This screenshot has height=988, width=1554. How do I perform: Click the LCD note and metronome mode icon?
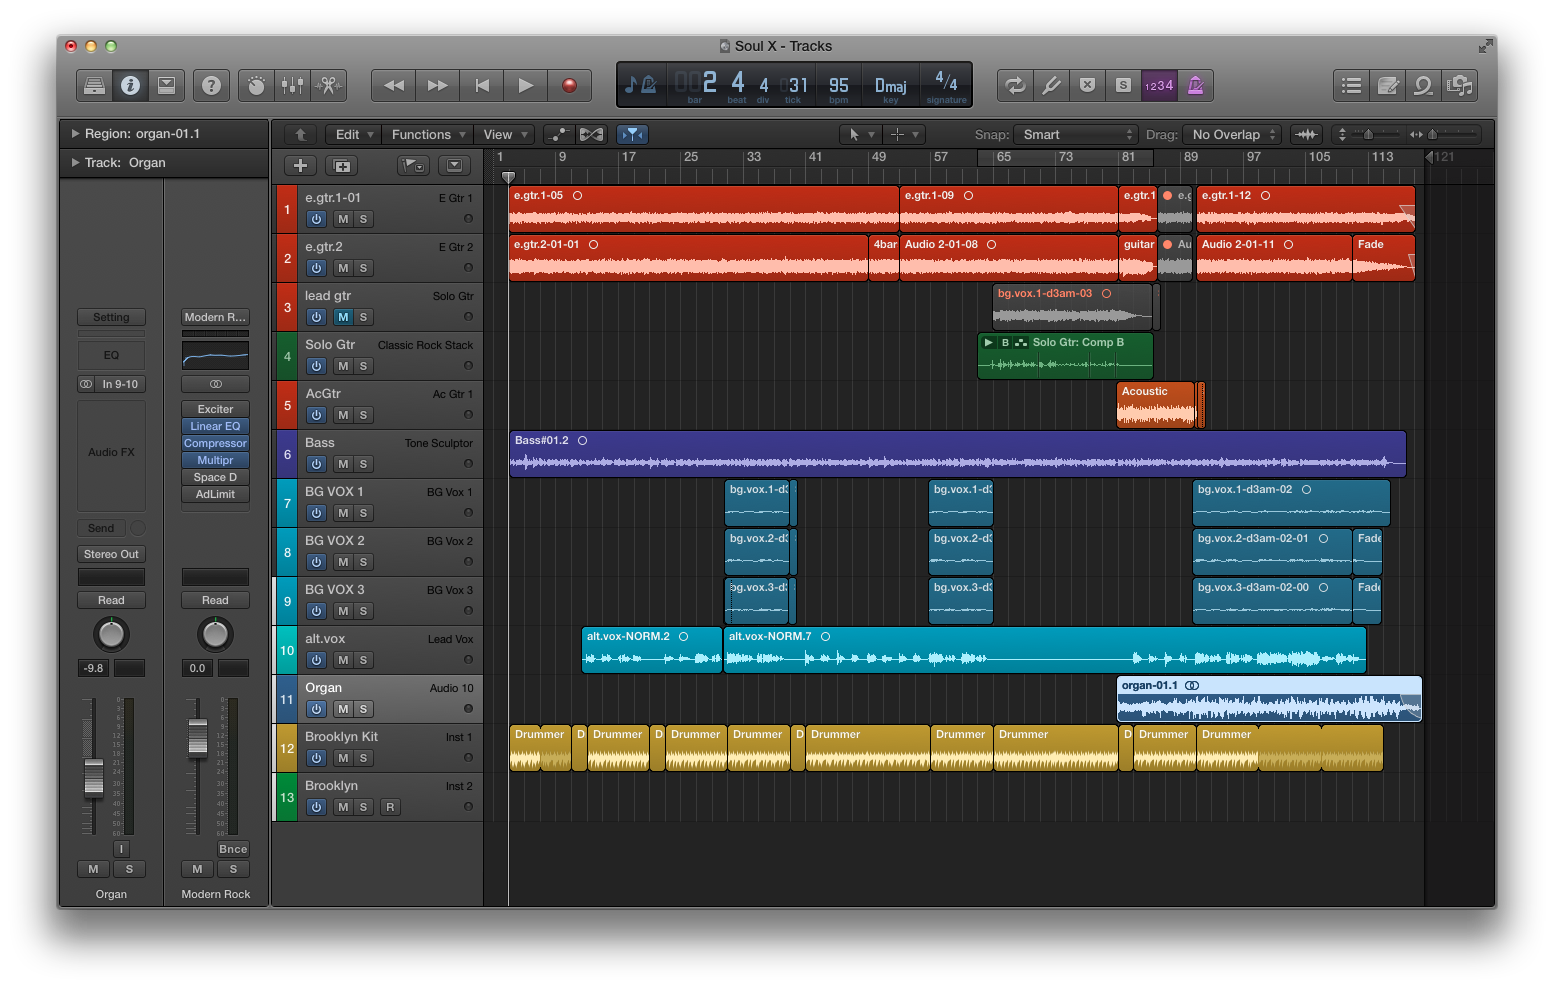click(640, 85)
